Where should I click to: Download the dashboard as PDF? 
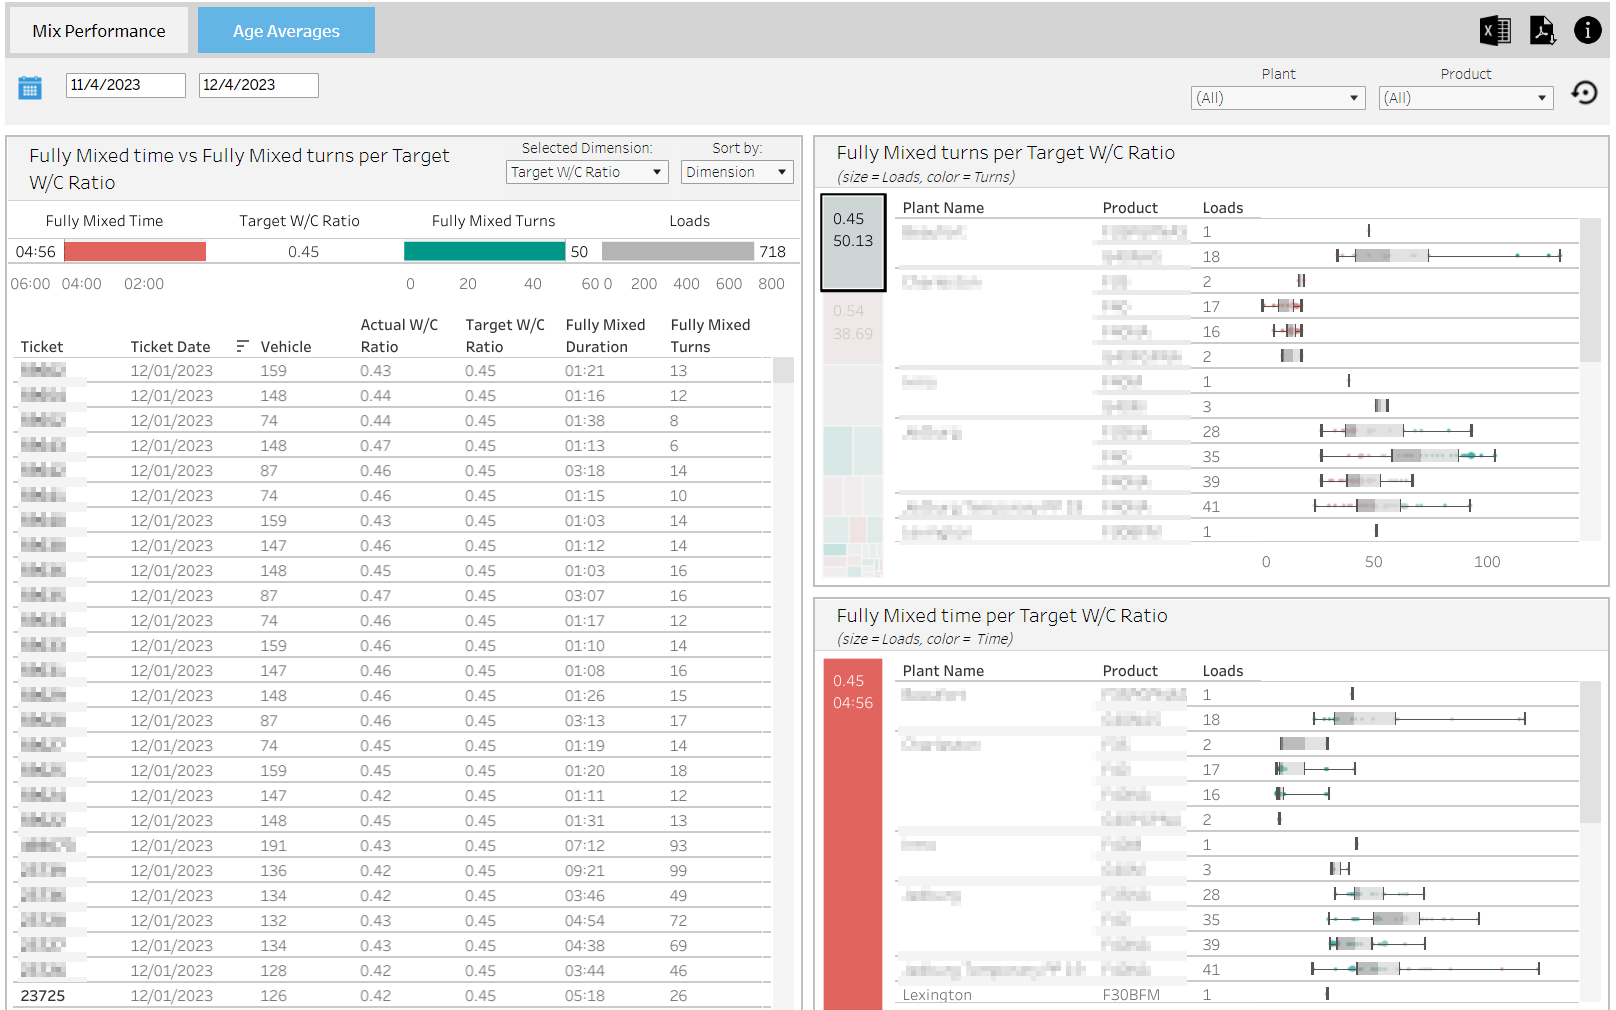pyautogui.click(x=1542, y=31)
